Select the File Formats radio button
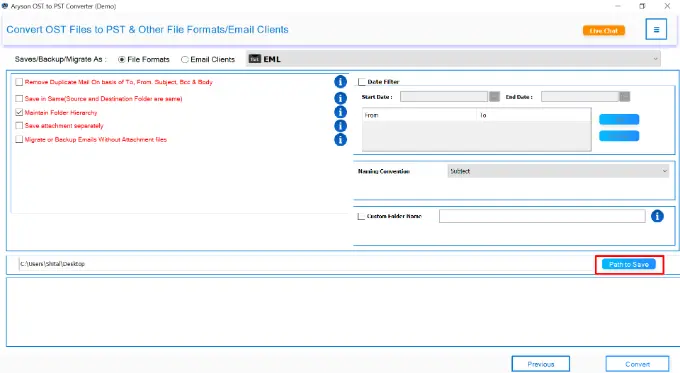Viewport: 680px width, 373px height. tap(122, 59)
